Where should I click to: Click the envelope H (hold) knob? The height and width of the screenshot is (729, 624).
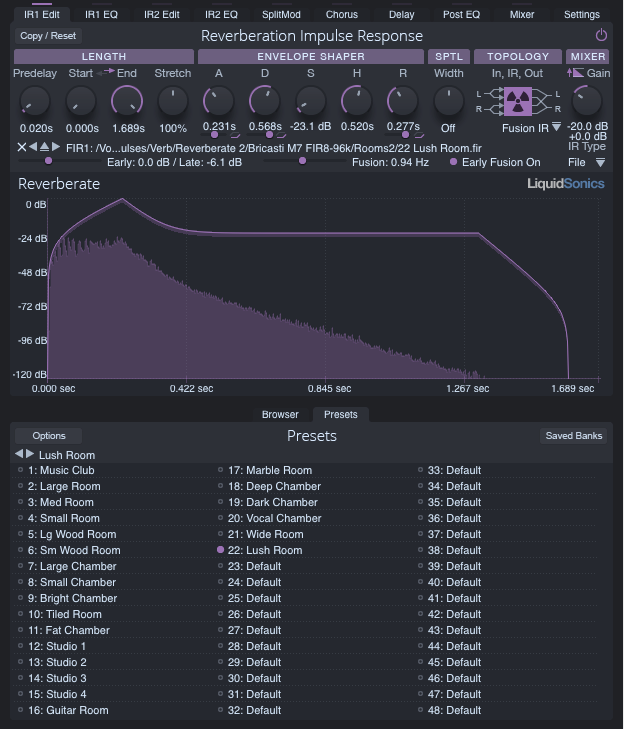tap(357, 101)
